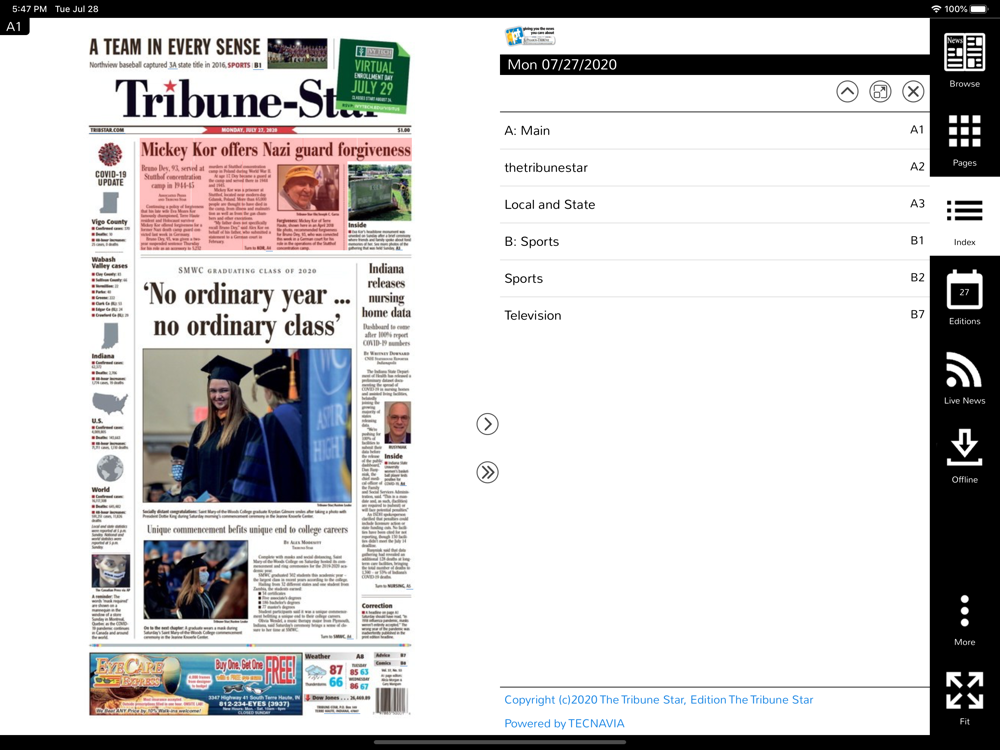Tap the 5:47 PM clock

29,9
